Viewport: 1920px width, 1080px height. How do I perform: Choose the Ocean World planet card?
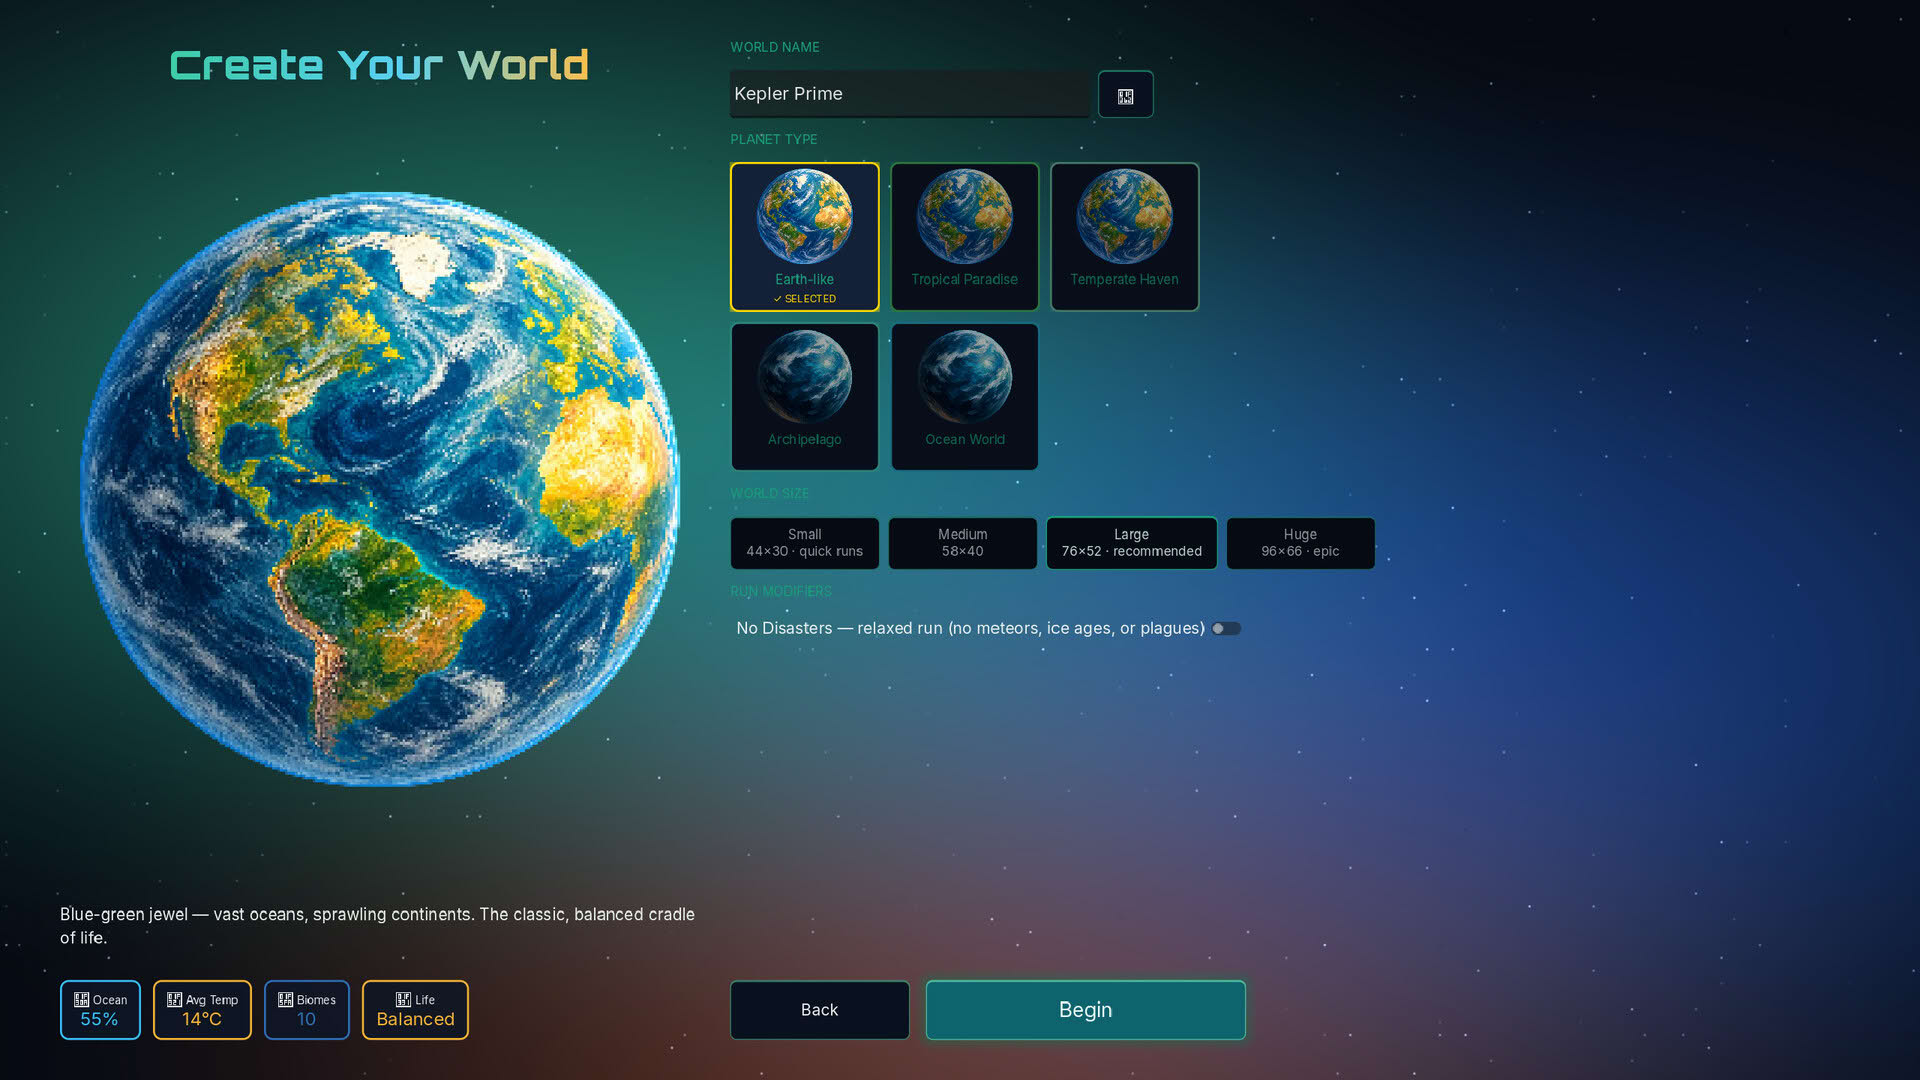pos(964,397)
